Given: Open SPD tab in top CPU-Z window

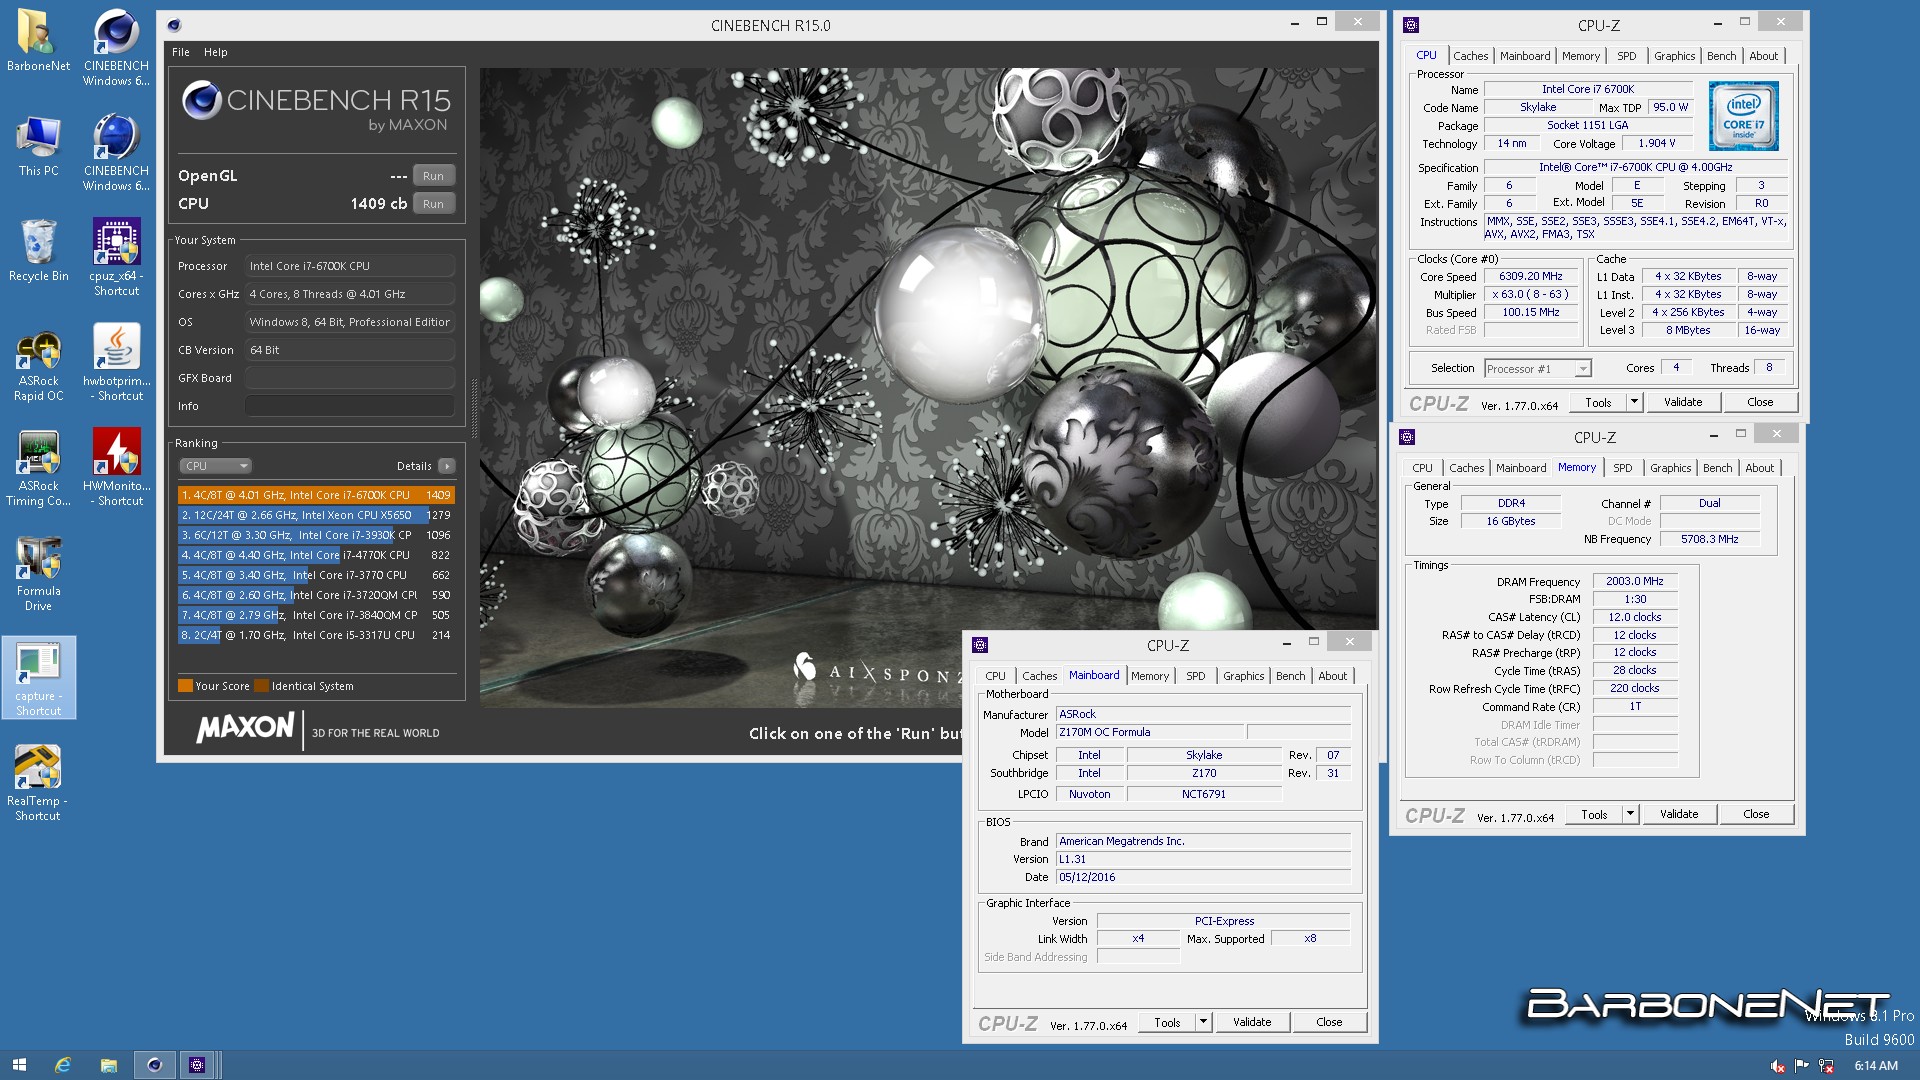Looking at the screenshot, I should pyautogui.click(x=1627, y=56).
